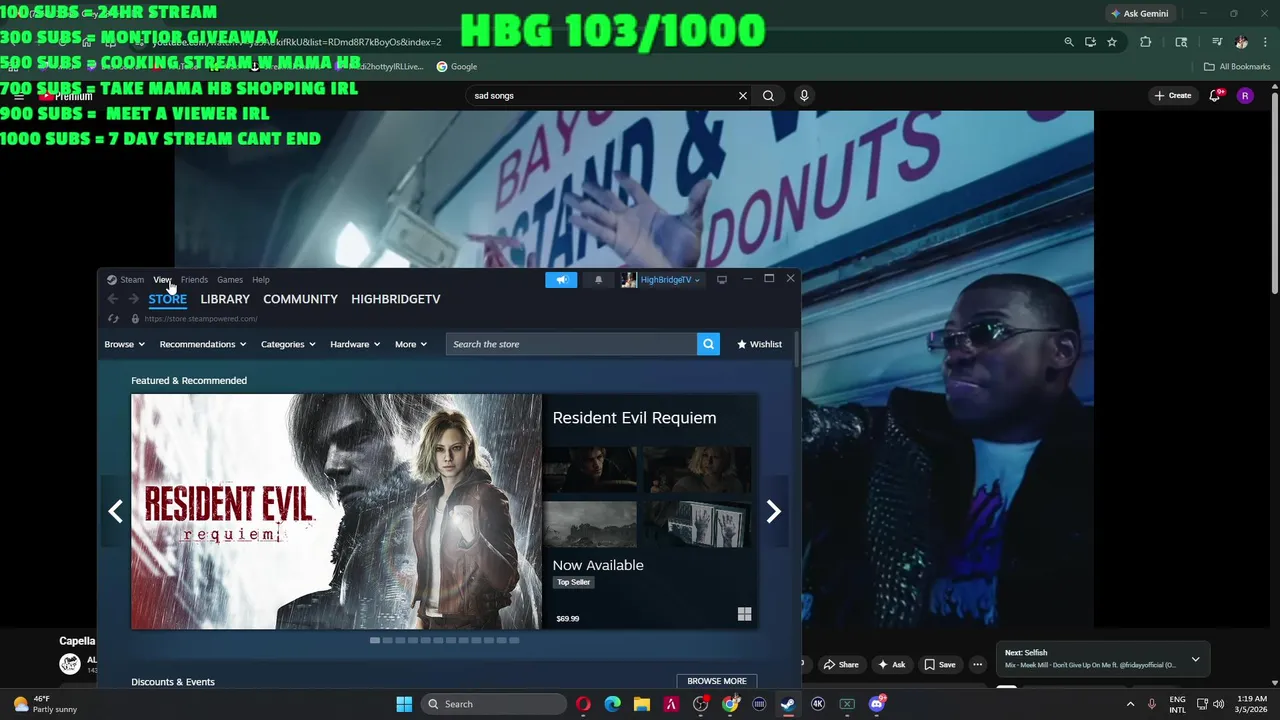Click the Steam announcements megaphone icon
Screen dimensions: 1280x720
pos(561,280)
